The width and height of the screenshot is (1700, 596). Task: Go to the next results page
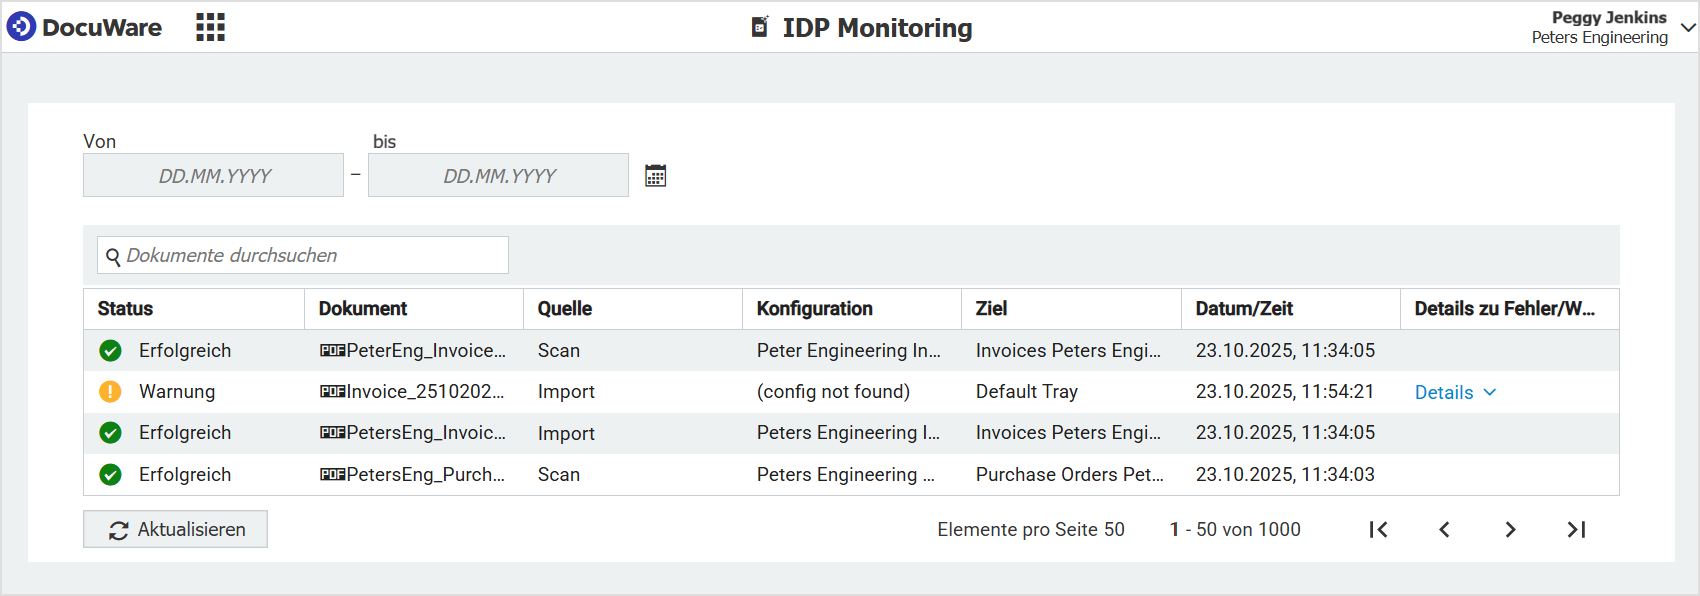1510,530
